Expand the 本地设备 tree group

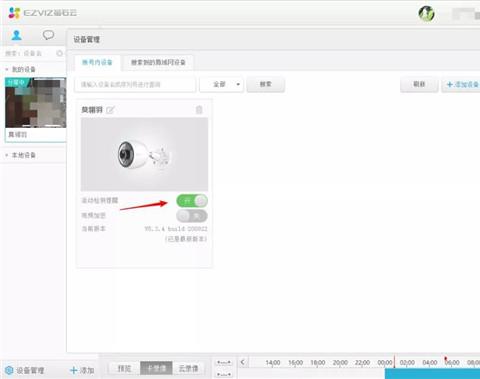(6, 155)
